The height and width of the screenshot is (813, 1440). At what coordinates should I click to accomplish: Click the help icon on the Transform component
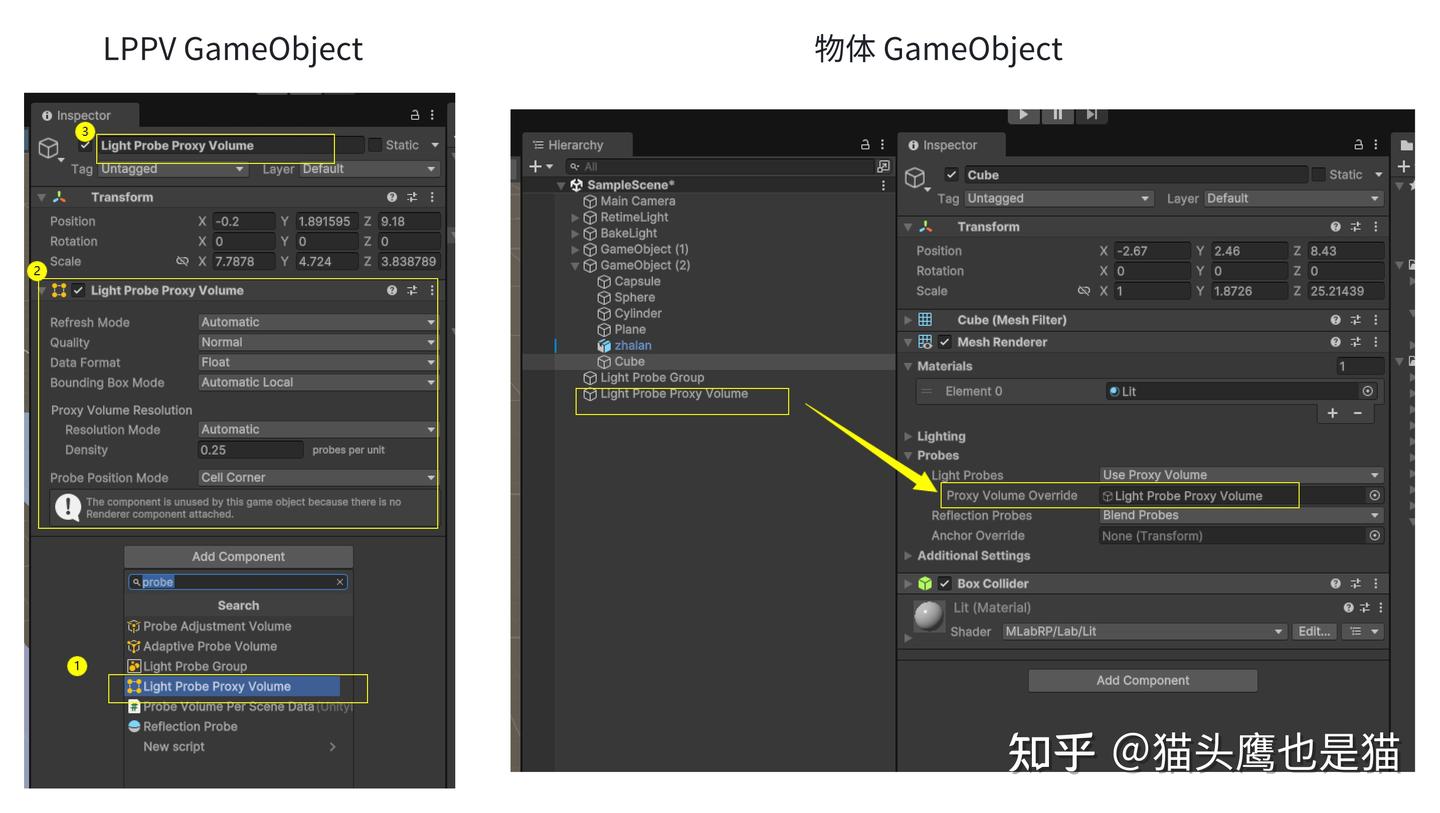[1335, 226]
